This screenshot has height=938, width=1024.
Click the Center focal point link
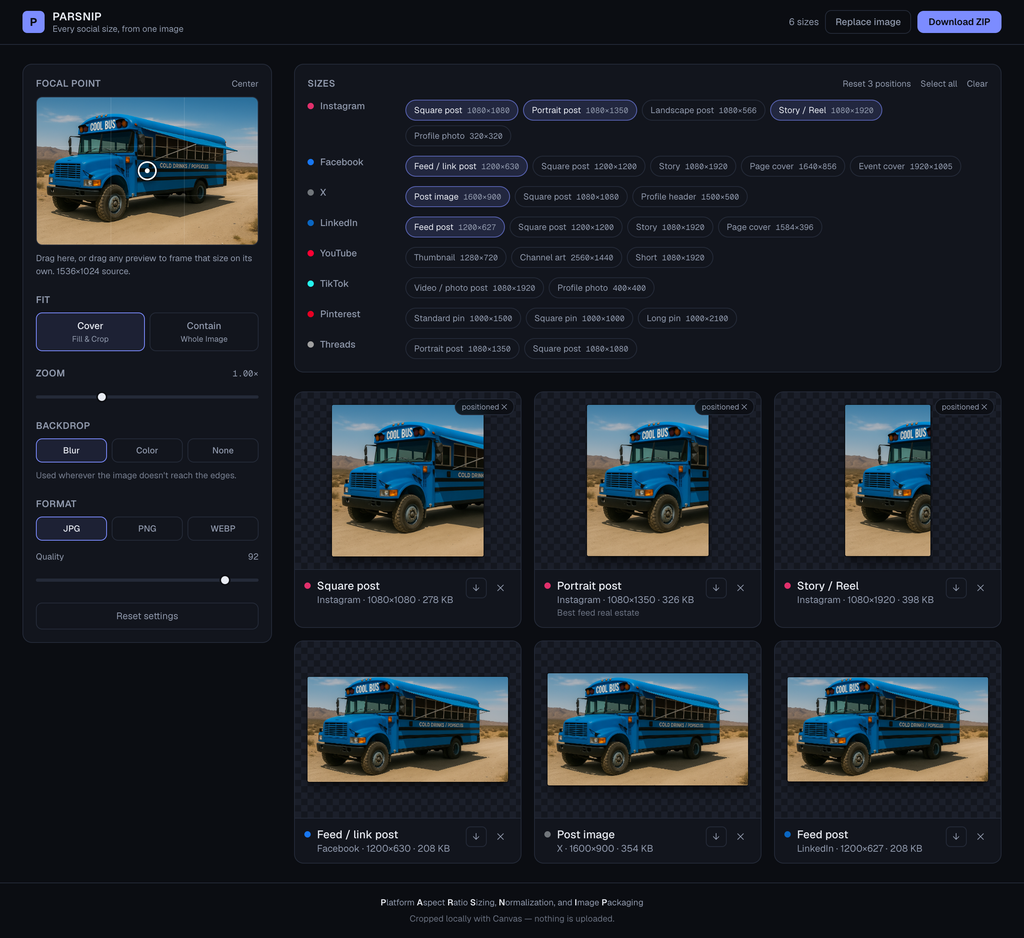pyautogui.click(x=244, y=84)
